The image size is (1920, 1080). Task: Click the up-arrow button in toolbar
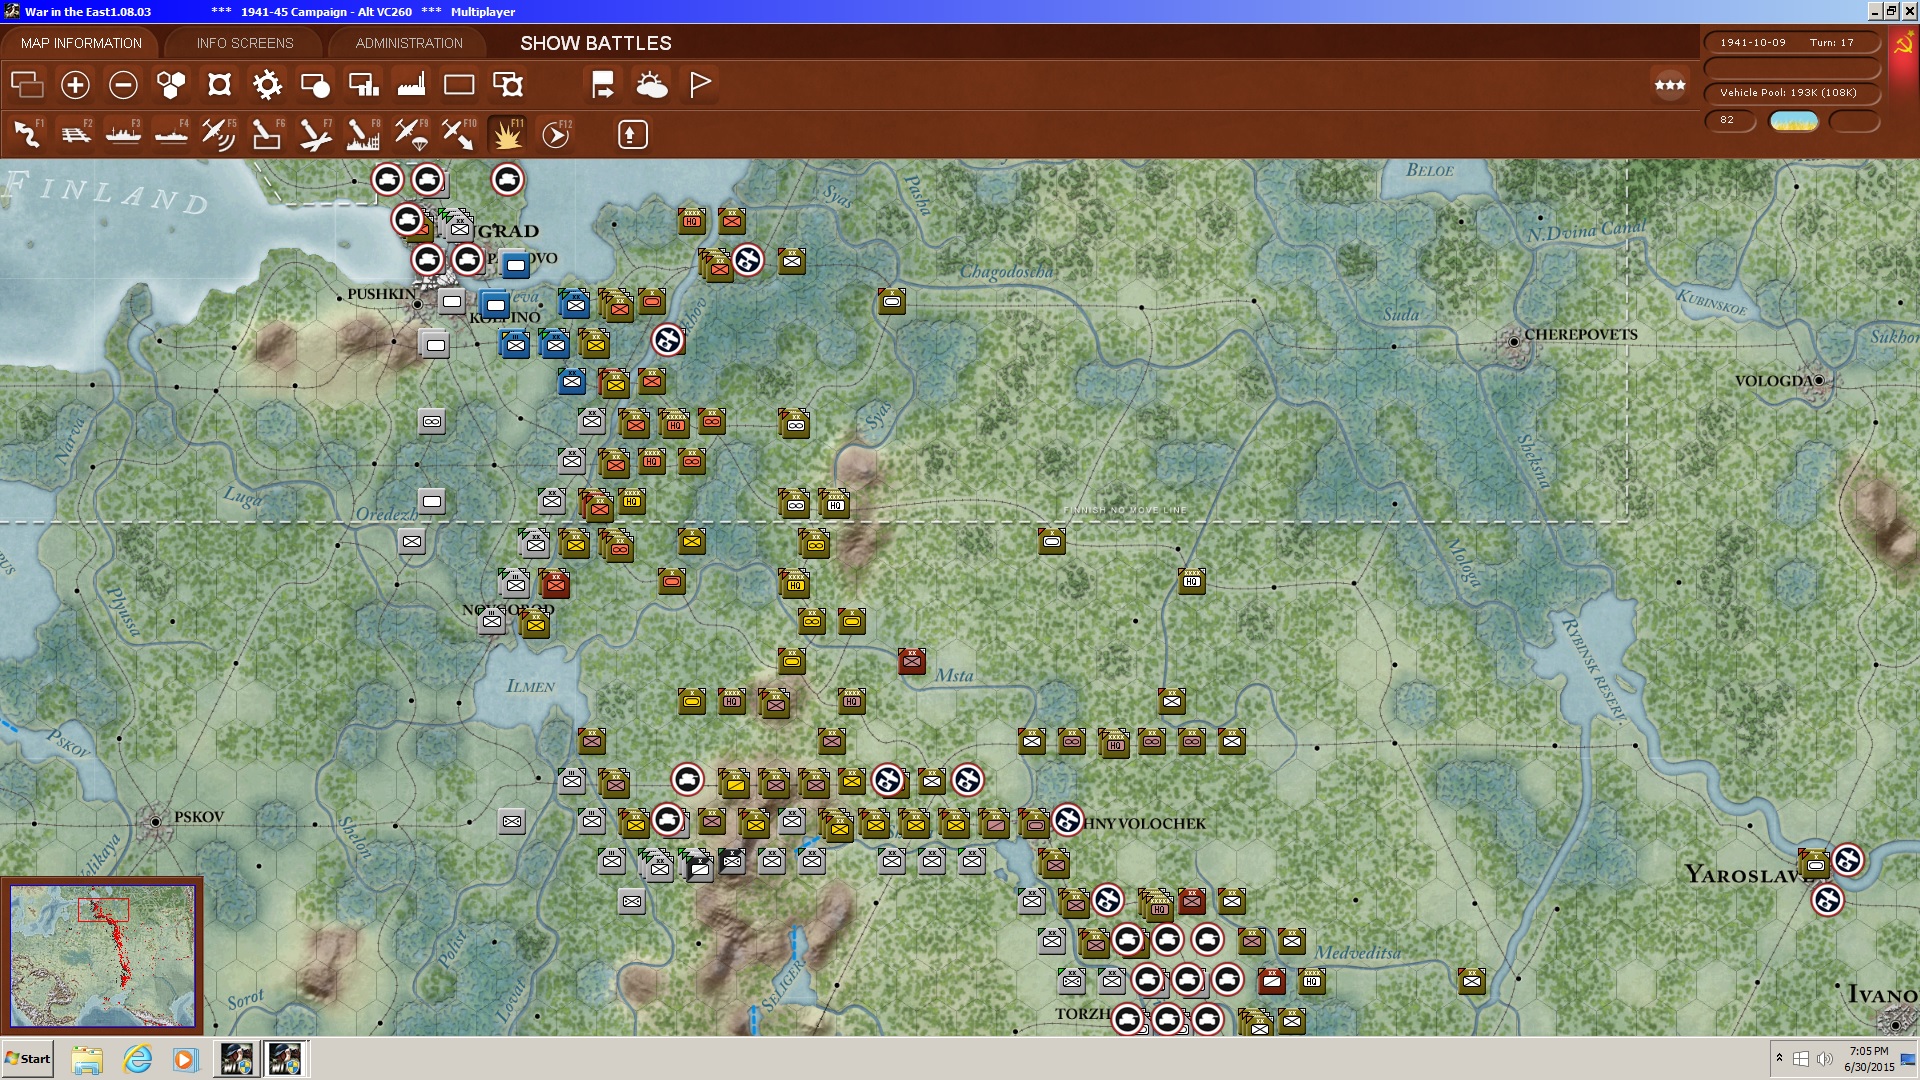tap(632, 134)
